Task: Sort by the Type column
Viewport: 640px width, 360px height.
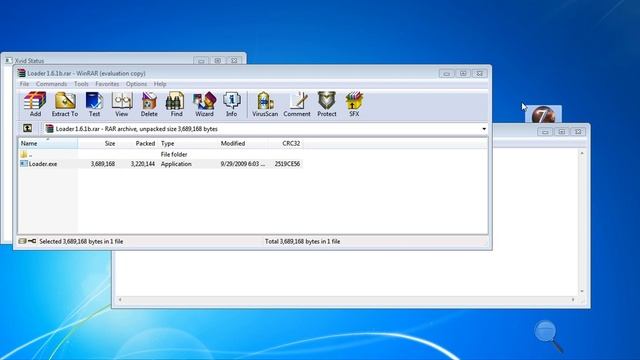Action: coord(188,143)
